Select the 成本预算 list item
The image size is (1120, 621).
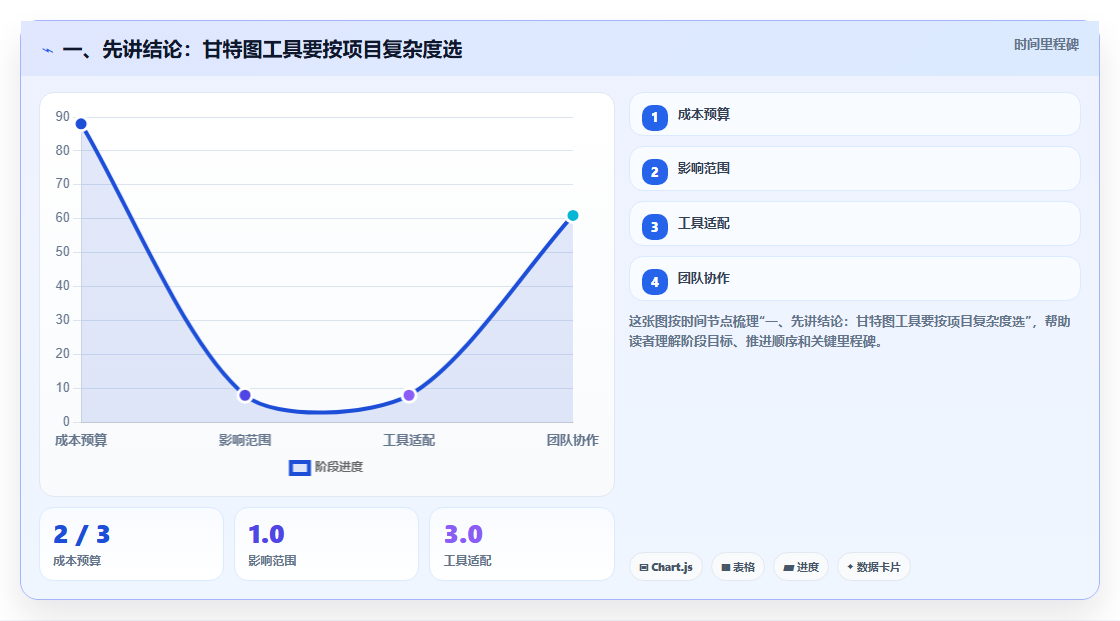854,114
